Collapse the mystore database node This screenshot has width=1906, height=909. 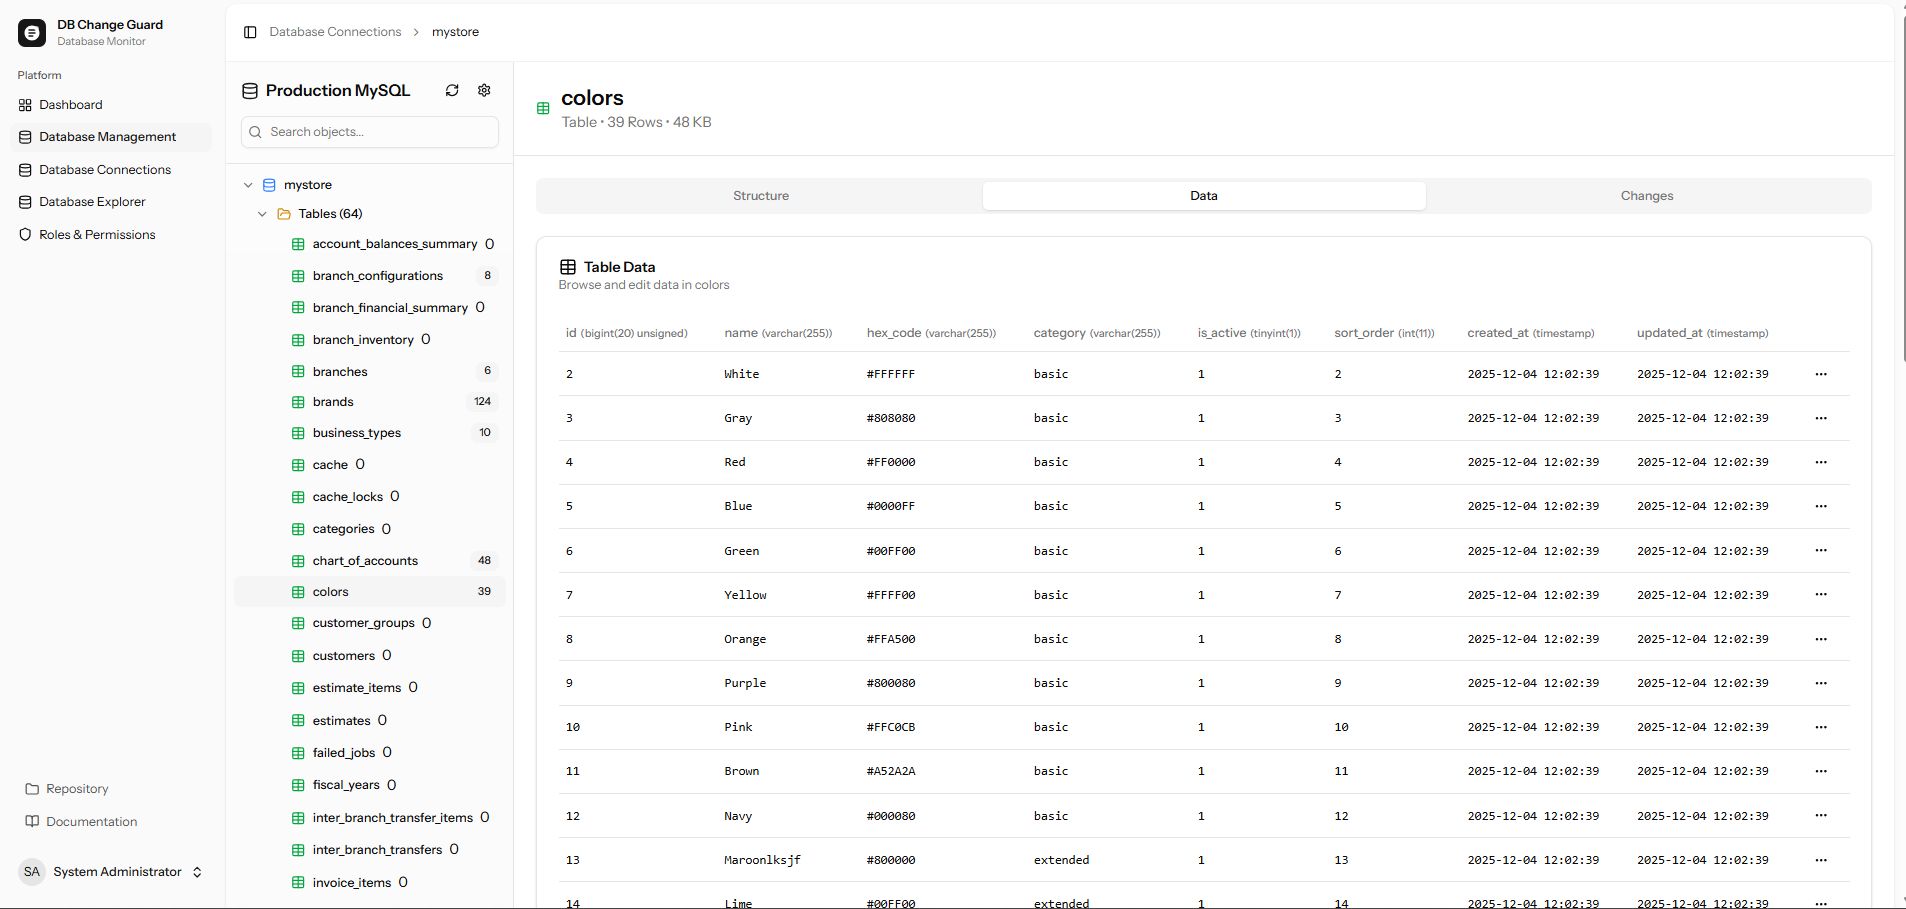point(248,185)
